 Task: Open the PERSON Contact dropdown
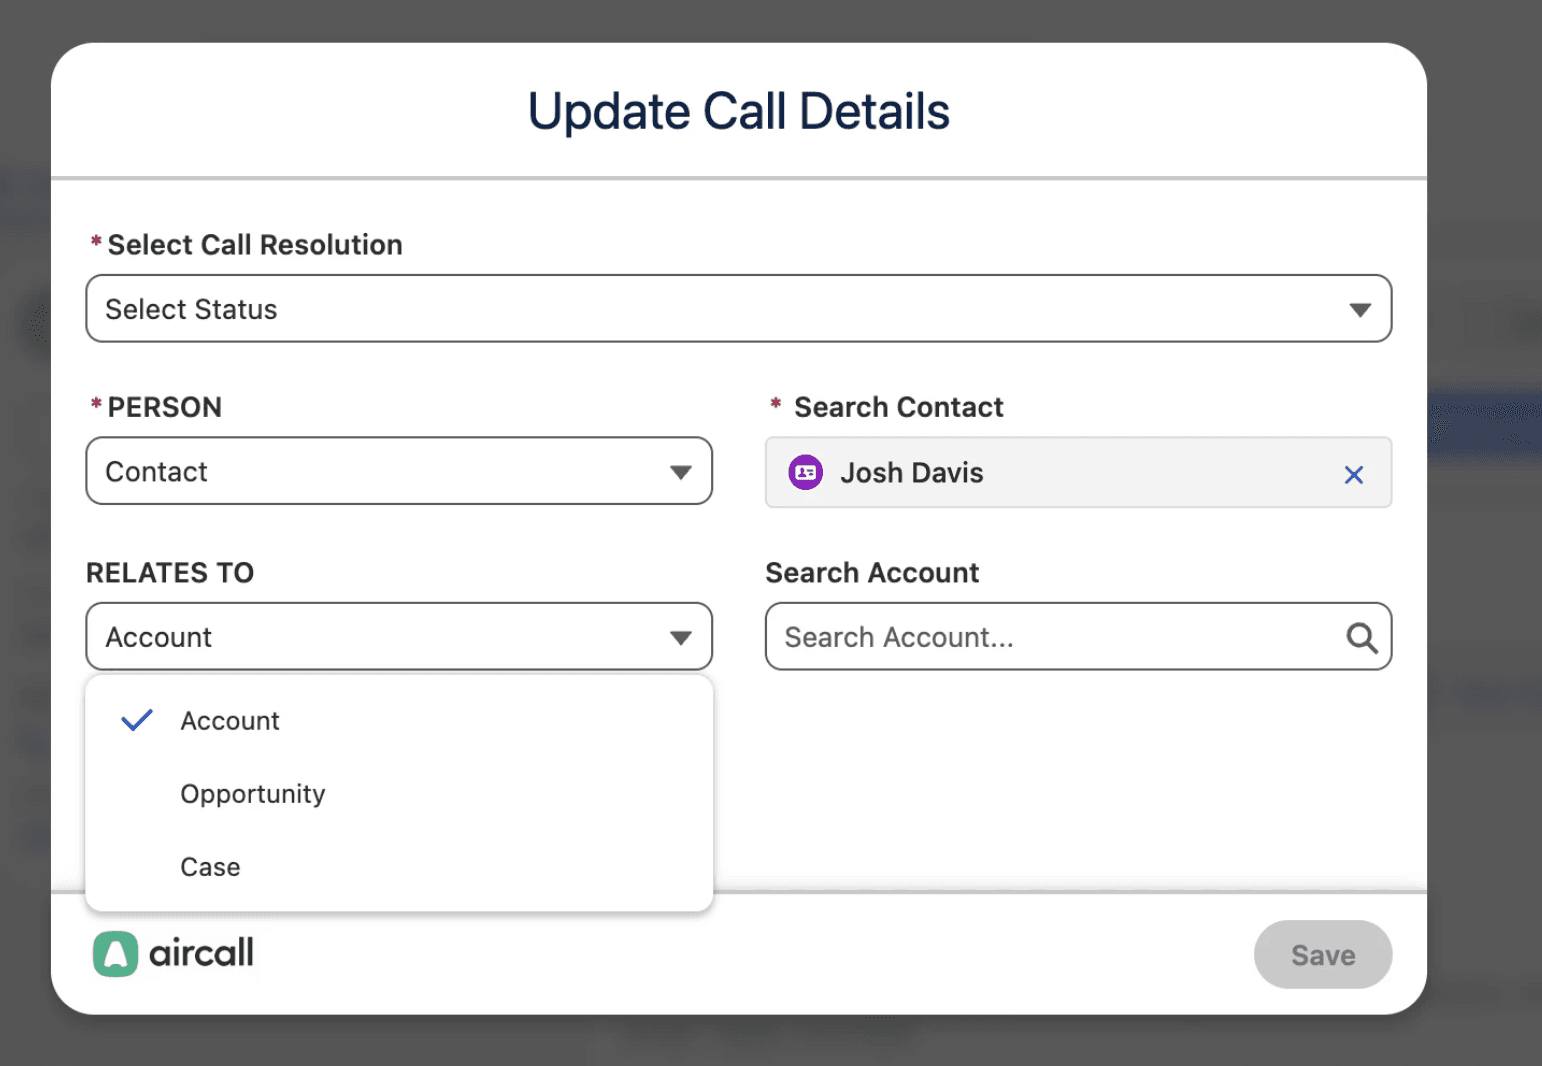click(380, 472)
